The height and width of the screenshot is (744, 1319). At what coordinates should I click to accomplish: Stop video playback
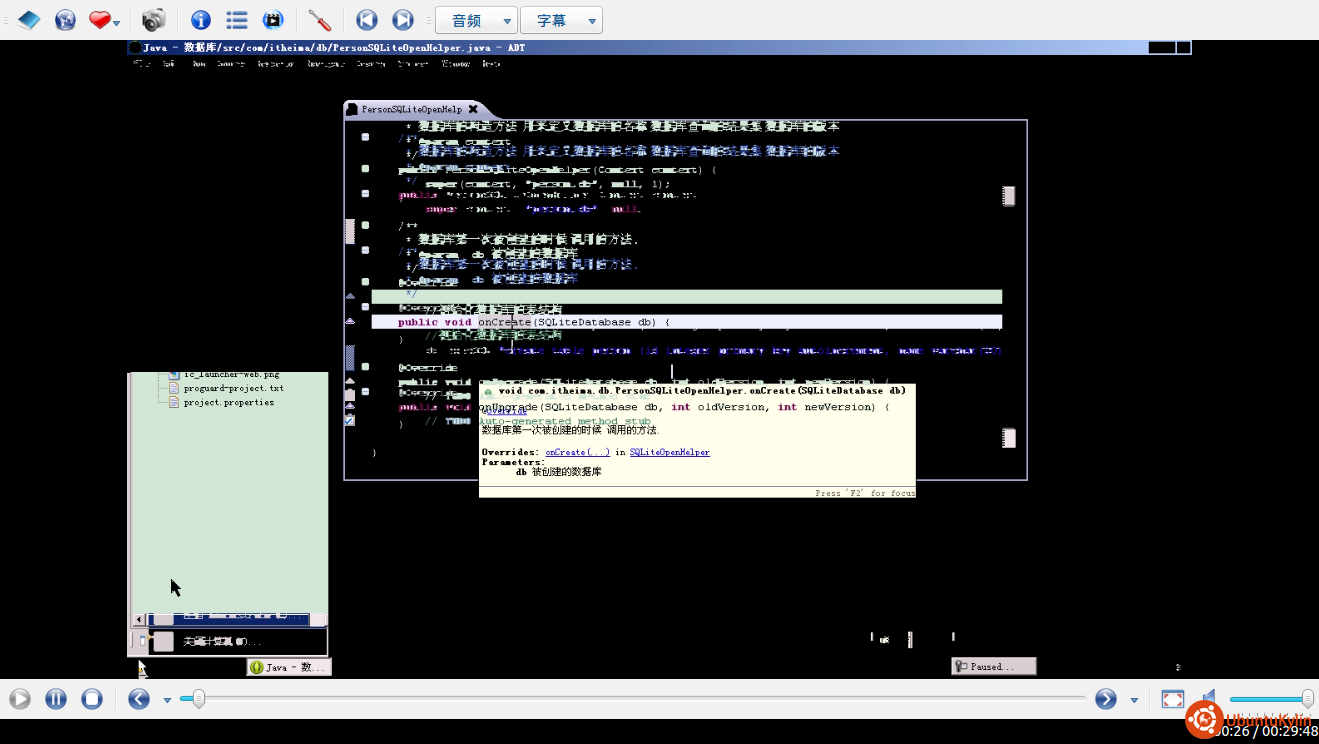click(92, 699)
